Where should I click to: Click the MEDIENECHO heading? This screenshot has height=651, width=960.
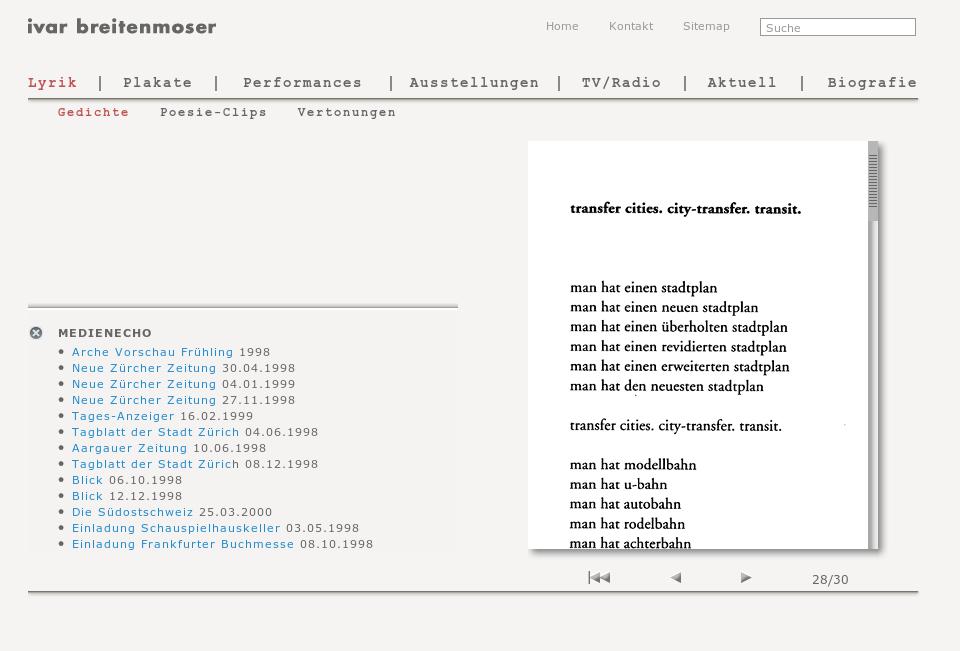105,333
